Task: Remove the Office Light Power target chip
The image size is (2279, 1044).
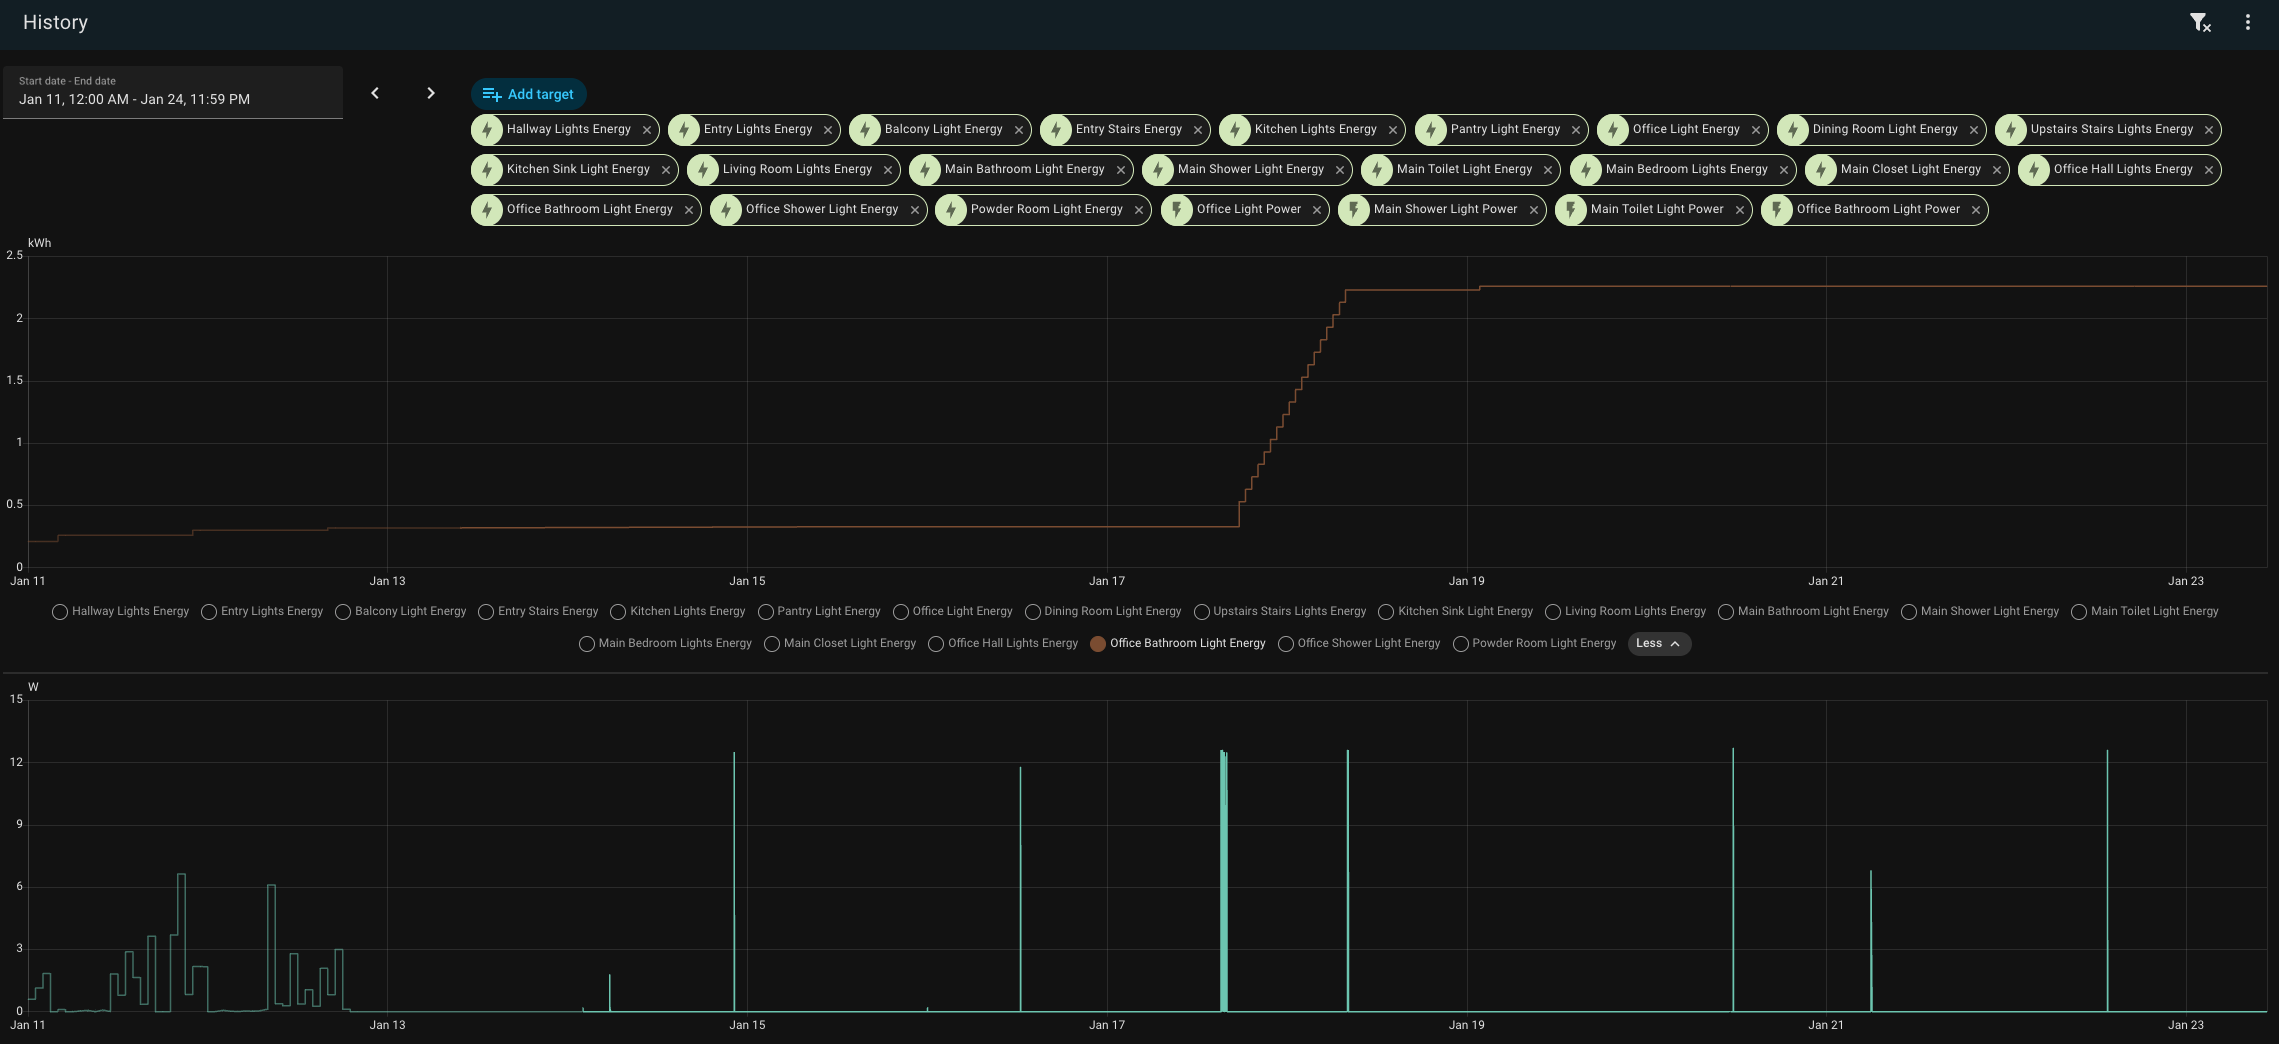Action: (1317, 210)
